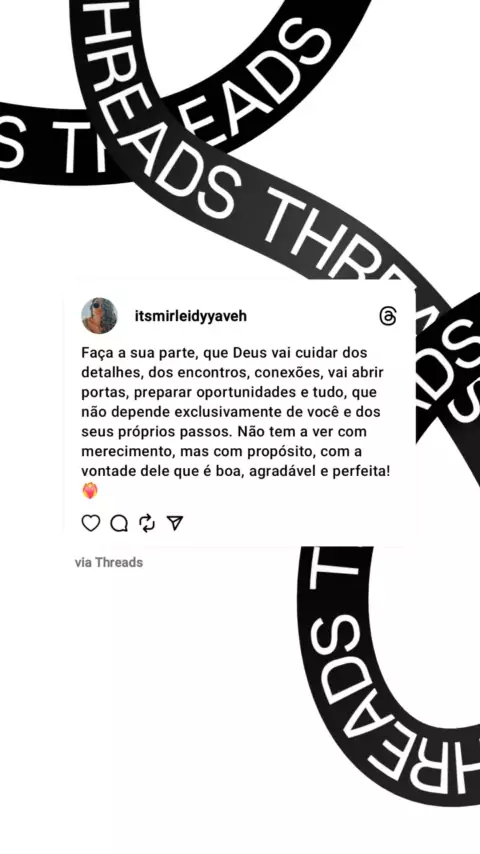Viewport: 480px width, 854px height.
Task: Open comments via the speech bubble icon
Action: 119,523
